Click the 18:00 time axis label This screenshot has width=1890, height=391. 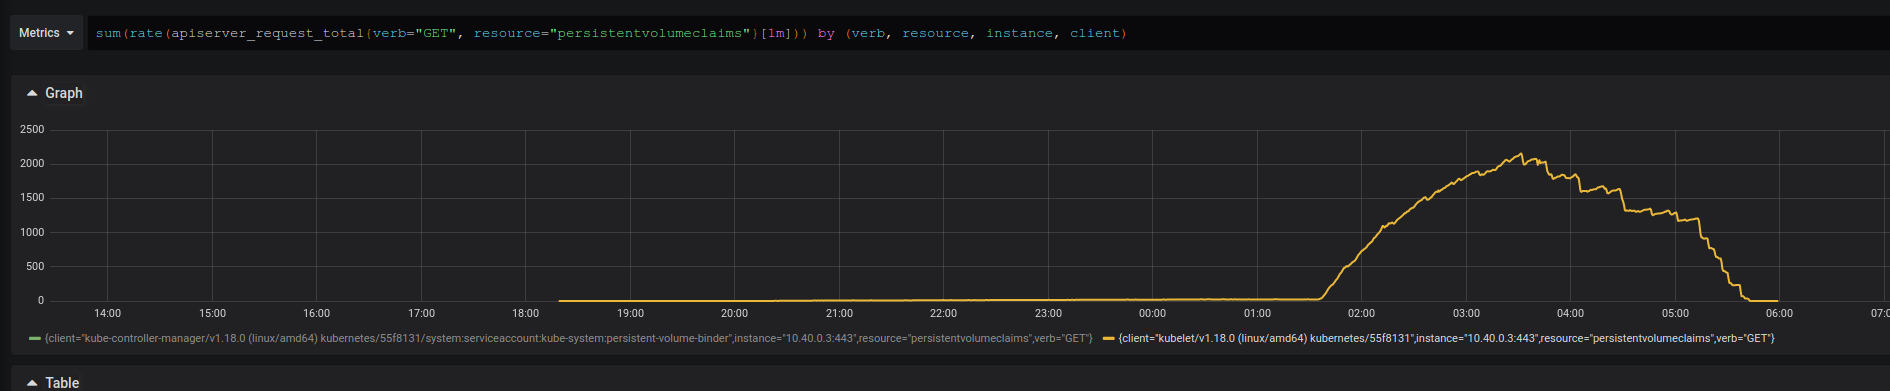525,313
